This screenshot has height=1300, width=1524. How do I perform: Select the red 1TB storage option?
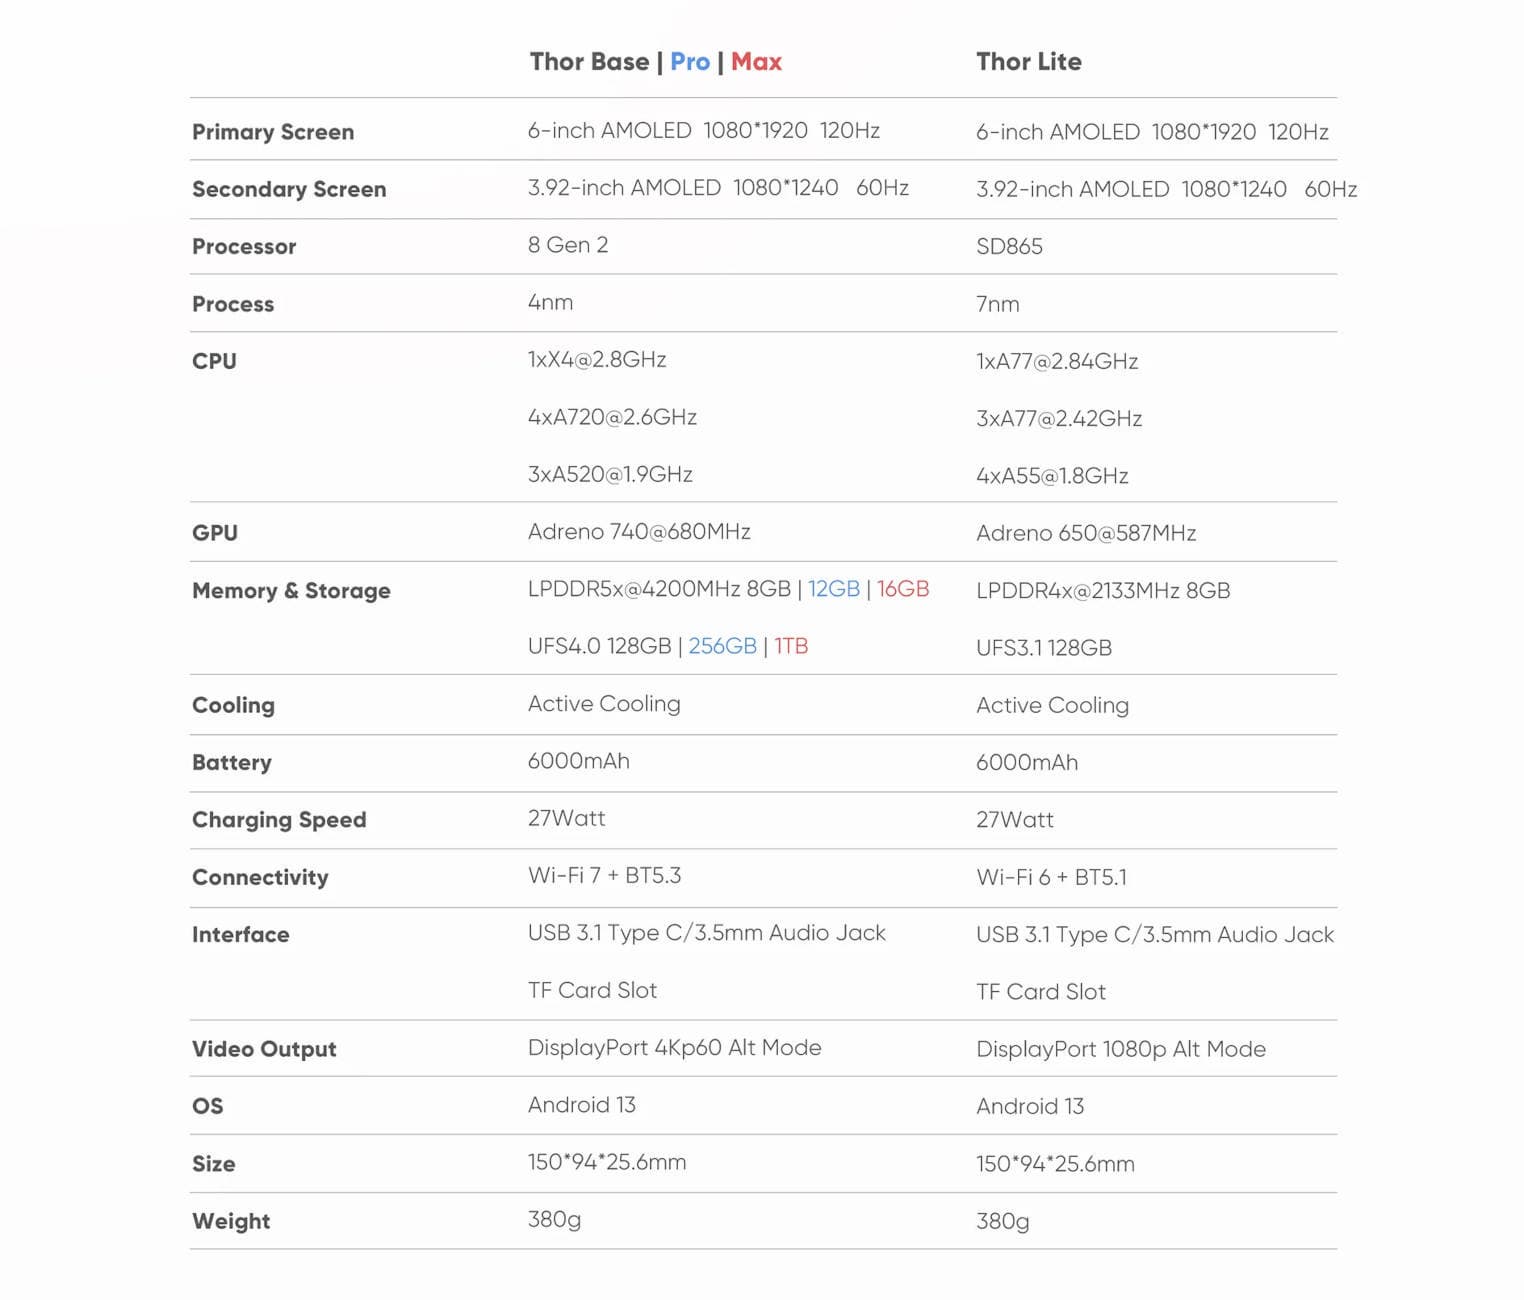tap(791, 646)
